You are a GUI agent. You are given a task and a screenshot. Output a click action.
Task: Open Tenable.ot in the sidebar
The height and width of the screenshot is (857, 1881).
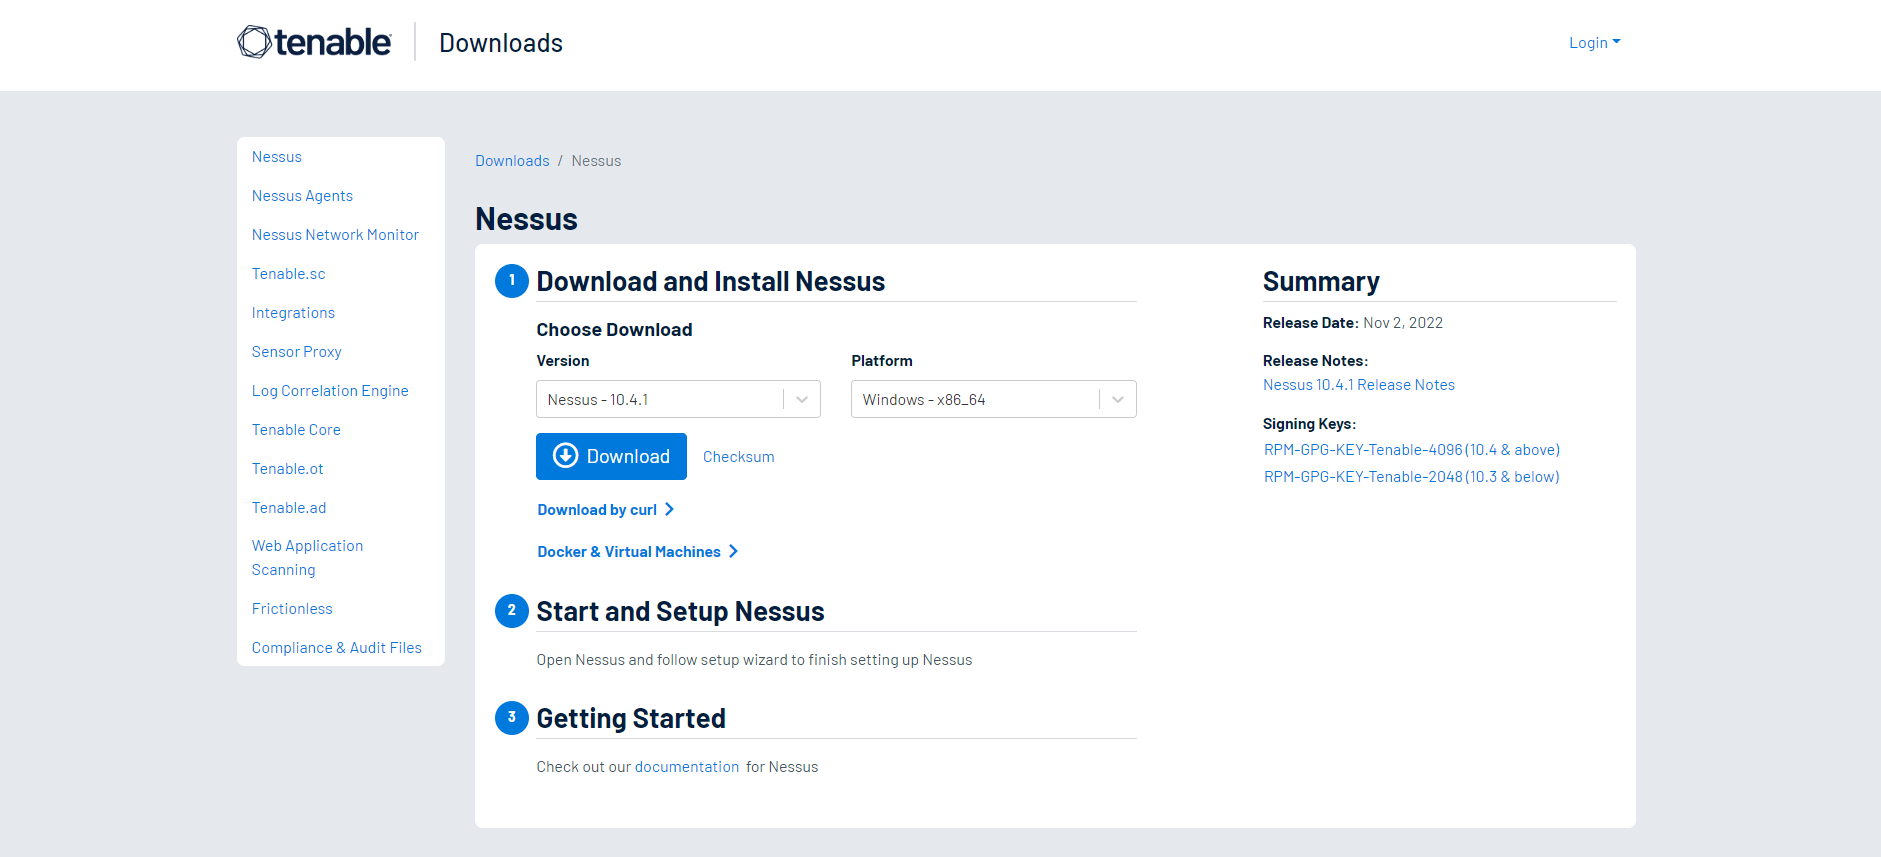pos(288,469)
